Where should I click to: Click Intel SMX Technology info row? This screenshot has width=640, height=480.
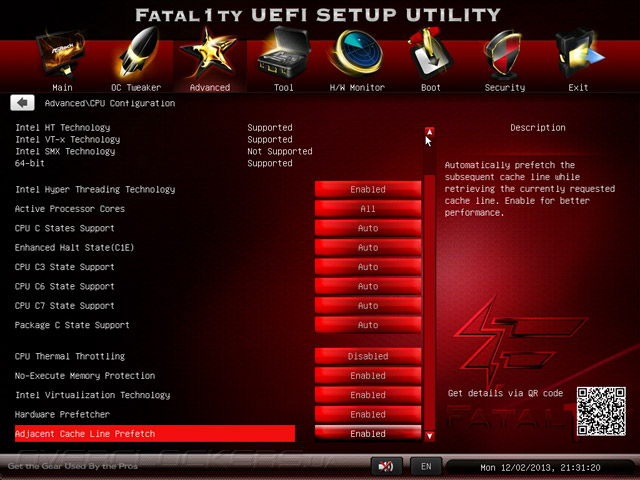164,151
